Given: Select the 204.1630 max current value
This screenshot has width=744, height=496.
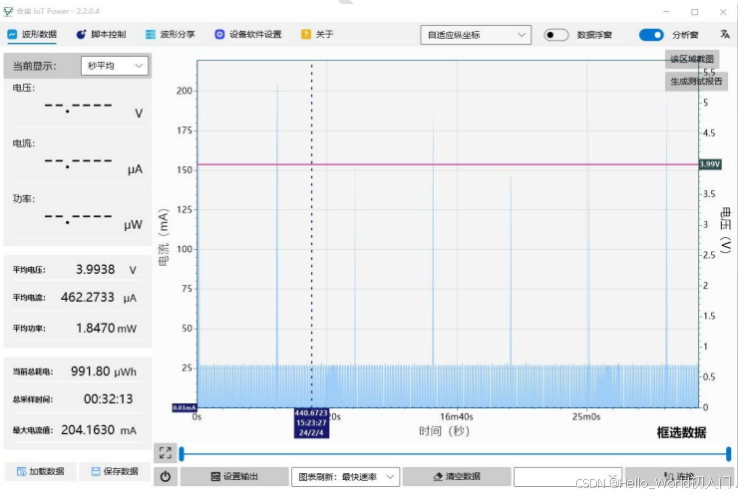Looking at the screenshot, I should (88, 430).
